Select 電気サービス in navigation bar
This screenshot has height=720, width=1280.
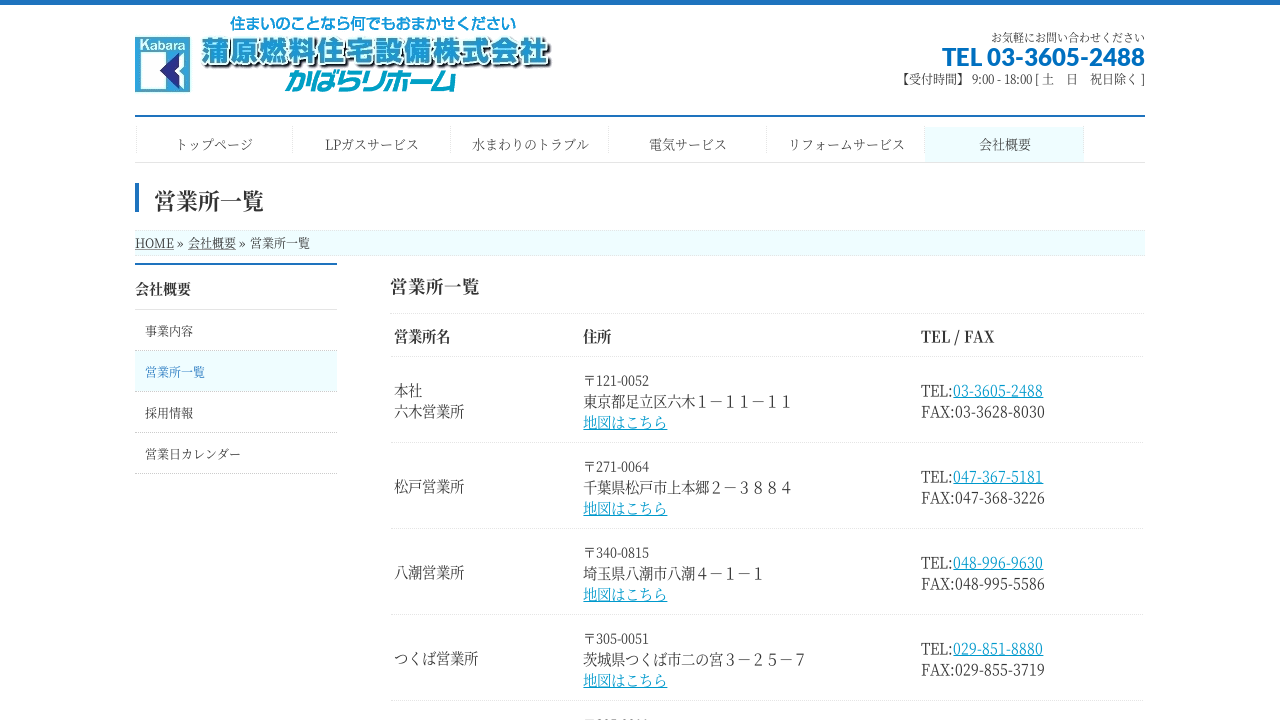pos(688,144)
